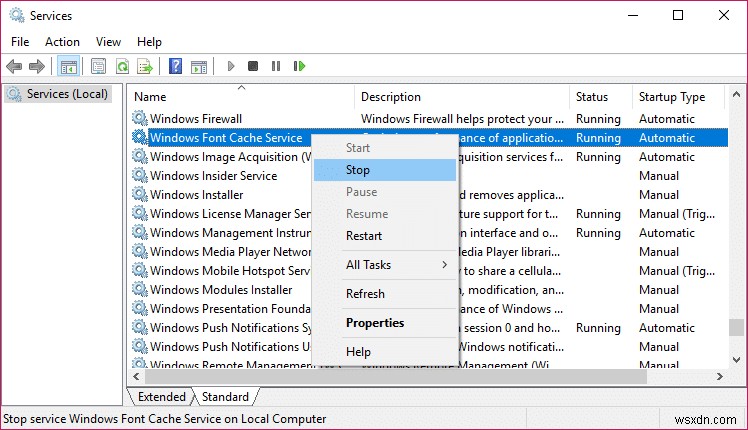
Task: Click the Restart Service toolbar icon
Action: [299, 66]
